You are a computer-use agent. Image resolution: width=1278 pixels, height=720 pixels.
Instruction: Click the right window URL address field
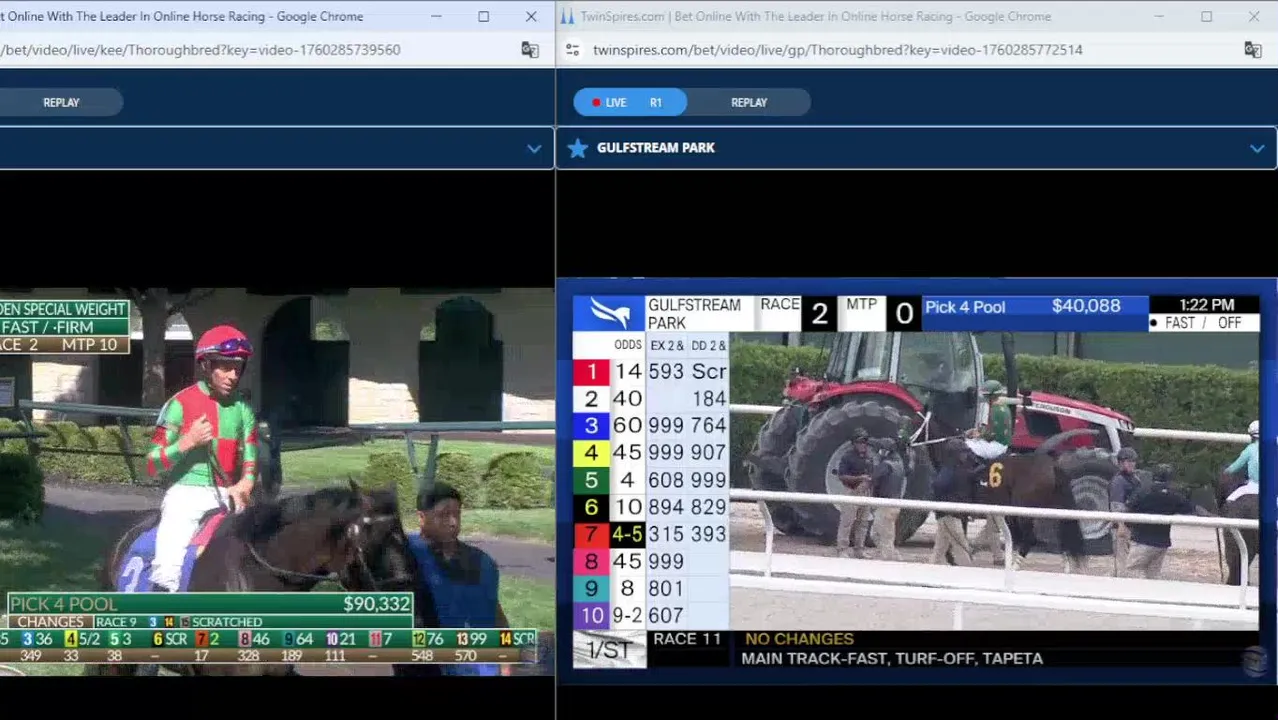tap(838, 50)
